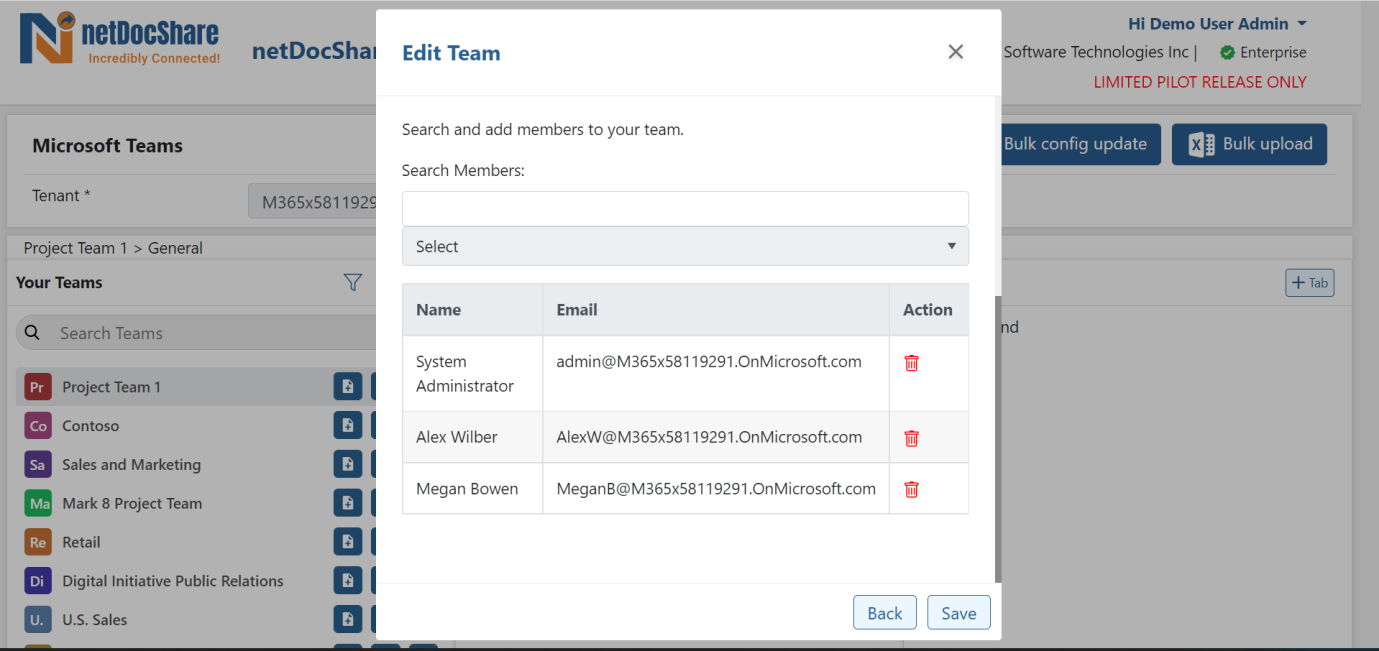Click the Project Team 1 file icon button
This screenshot has width=1379, height=651.
tap(348, 387)
